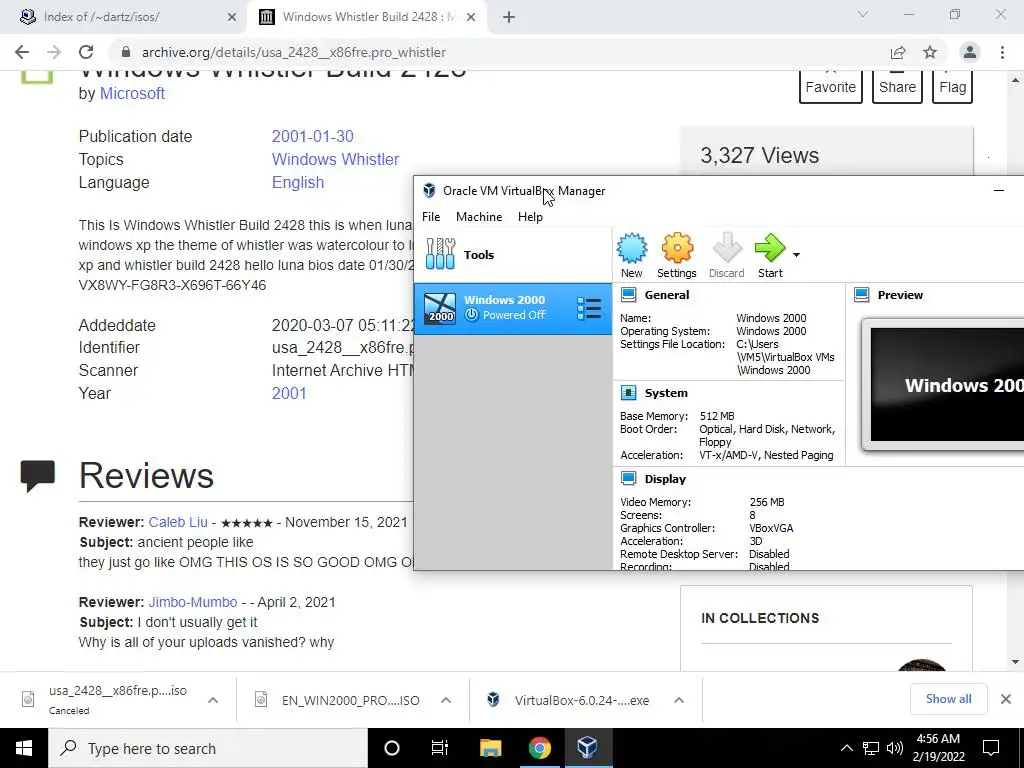Switch to the Index of /~dartz/isos/ tab

(123, 17)
